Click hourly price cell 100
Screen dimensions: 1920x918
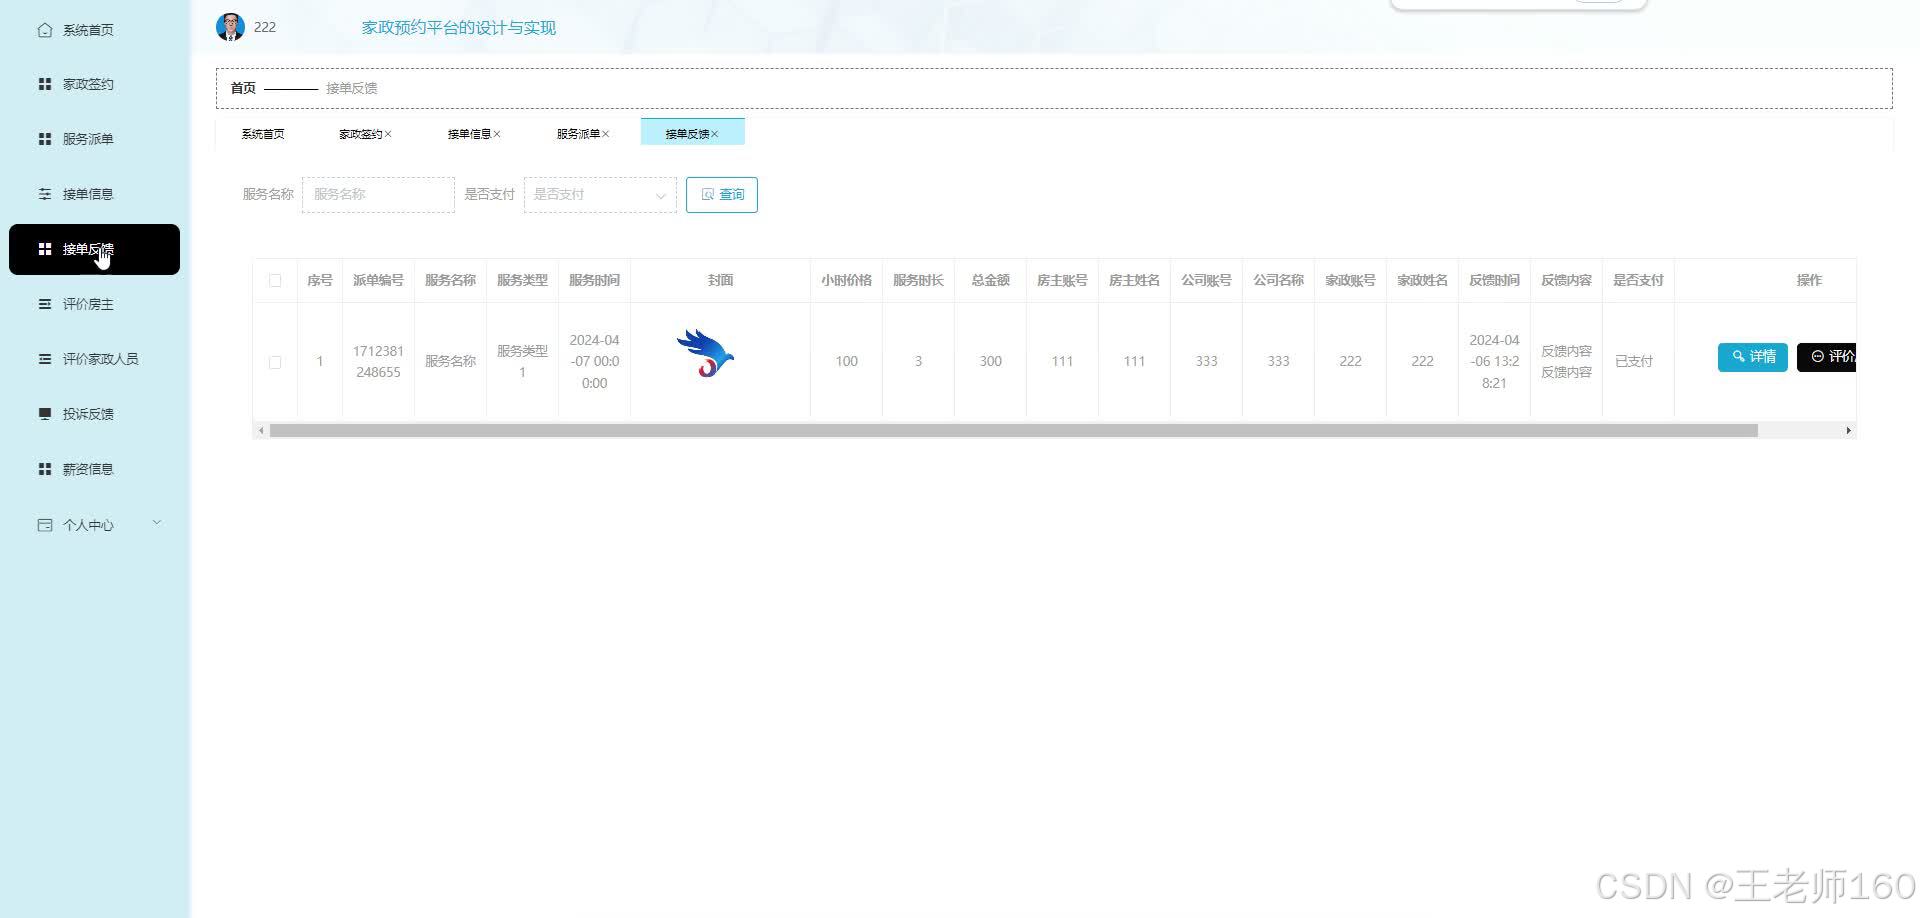coord(846,362)
